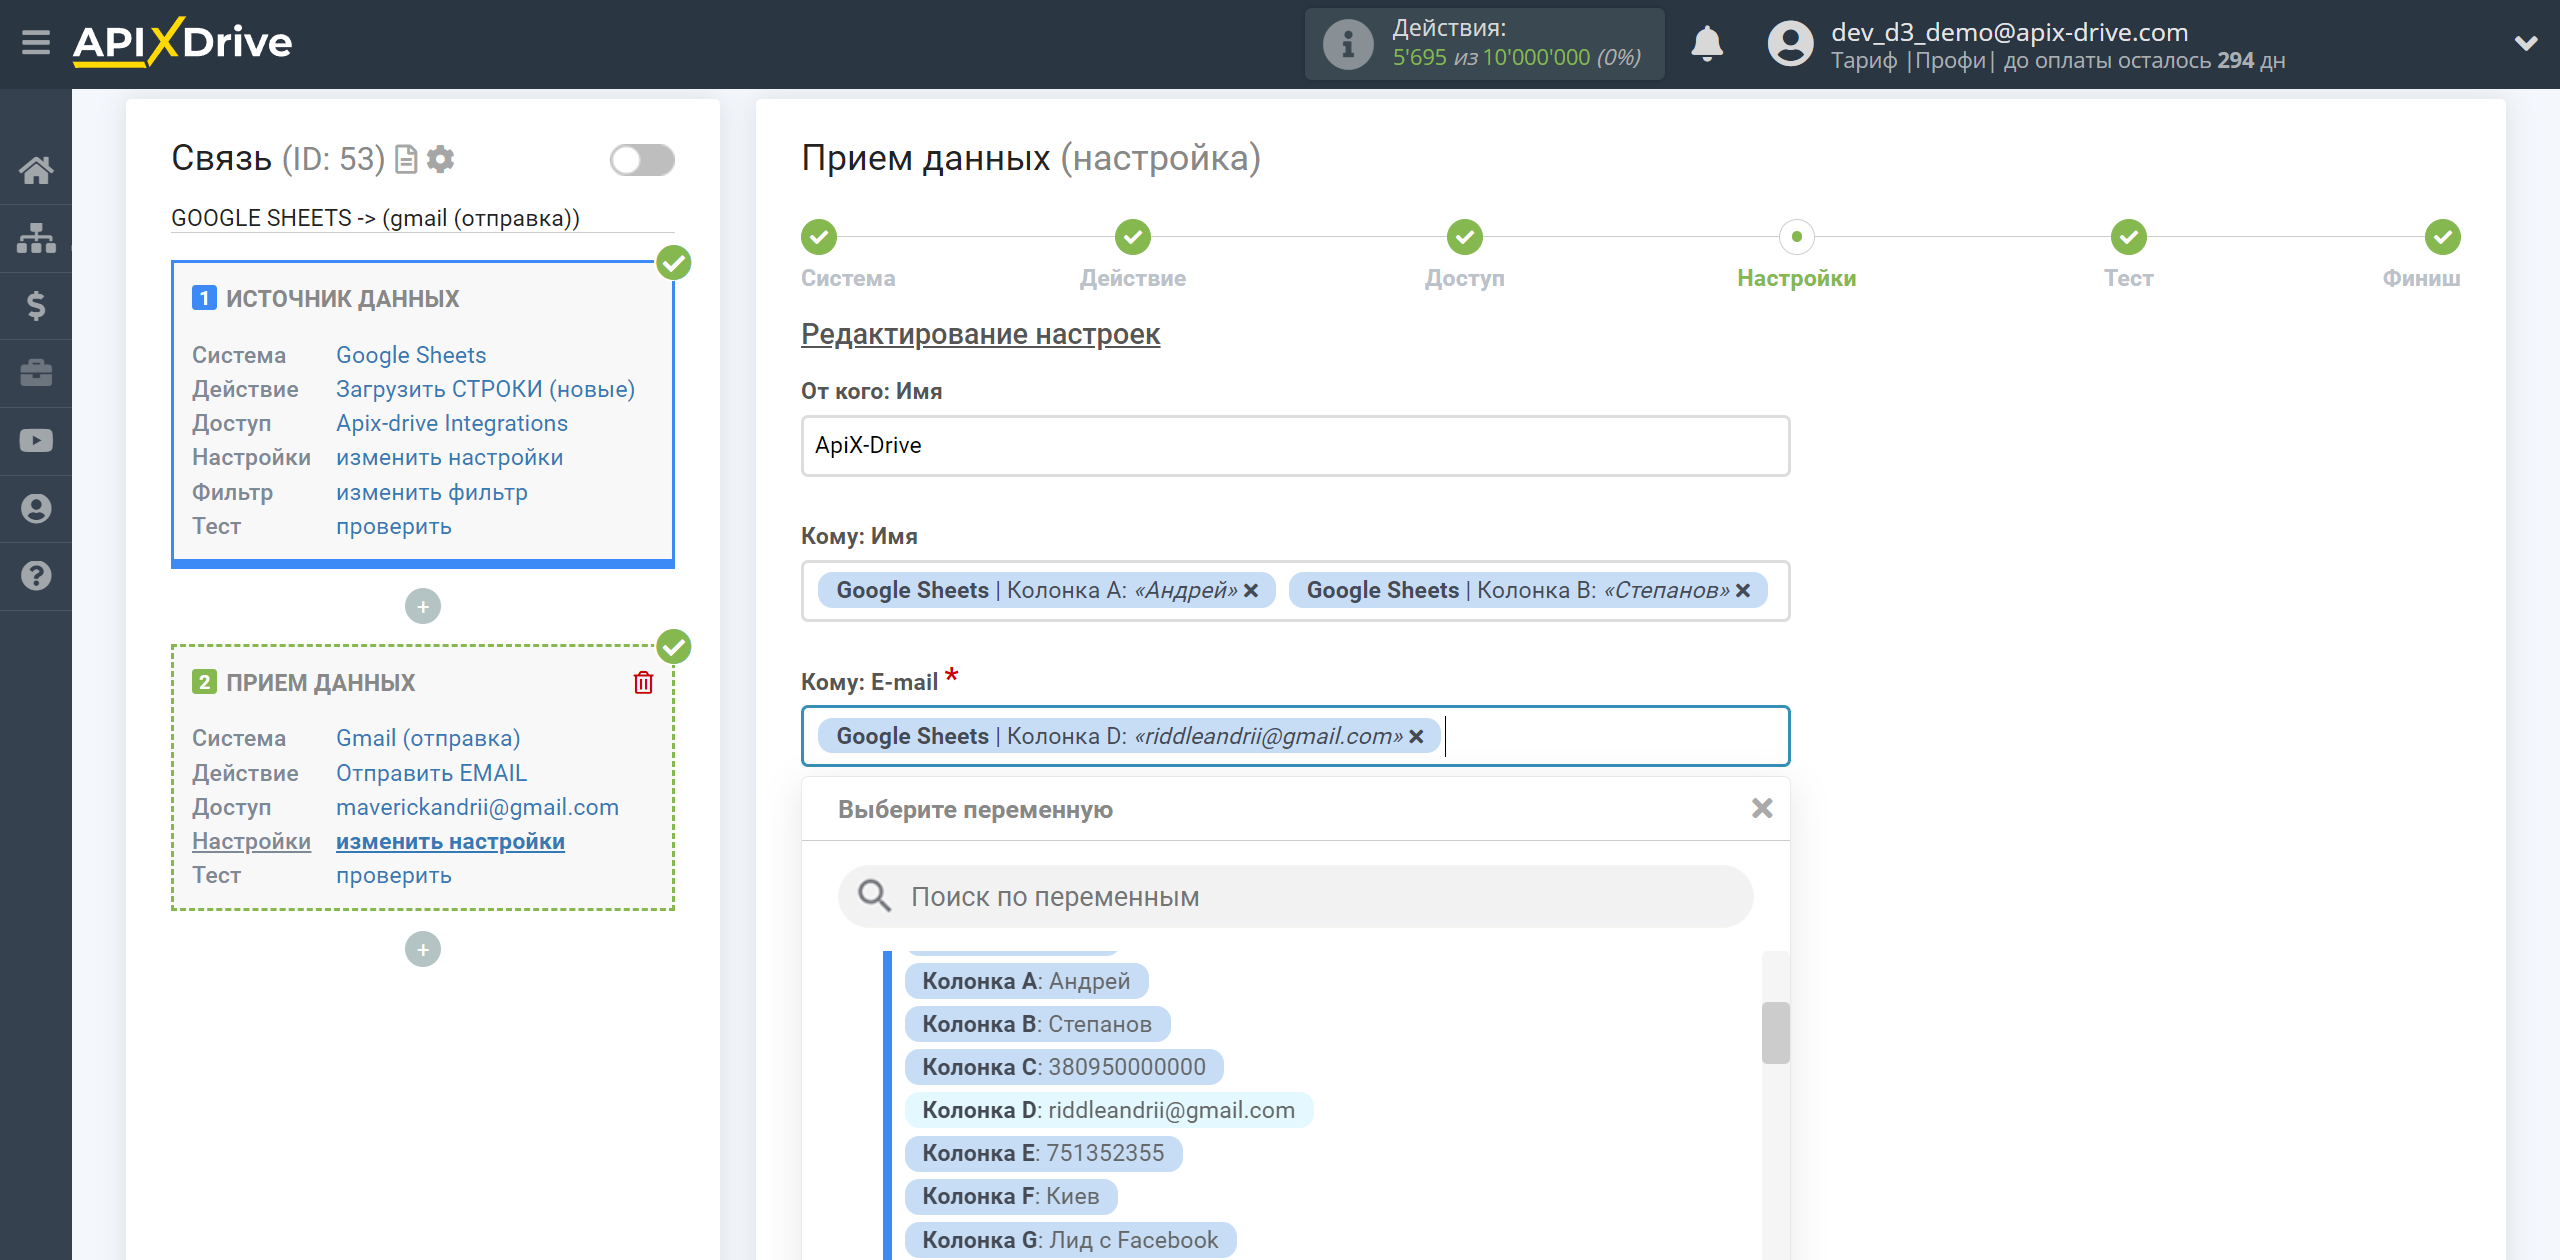Click the Кому: E-mail field
Image resolution: width=2560 pixels, height=1260 pixels.
tap(1295, 736)
